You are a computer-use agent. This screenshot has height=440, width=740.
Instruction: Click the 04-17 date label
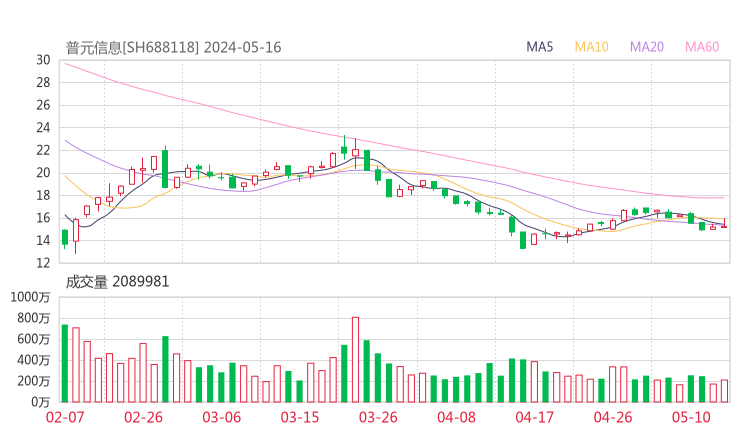click(535, 417)
